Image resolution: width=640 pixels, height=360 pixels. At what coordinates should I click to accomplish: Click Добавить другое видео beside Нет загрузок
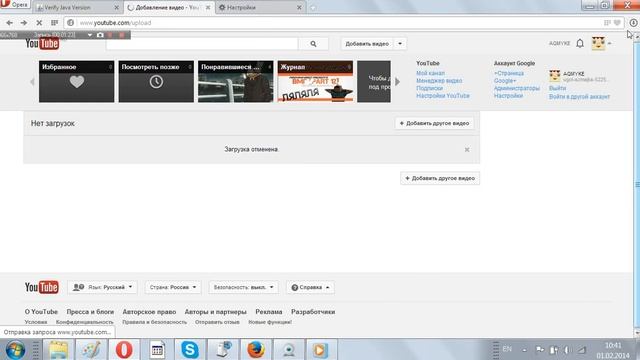(434, 123)
